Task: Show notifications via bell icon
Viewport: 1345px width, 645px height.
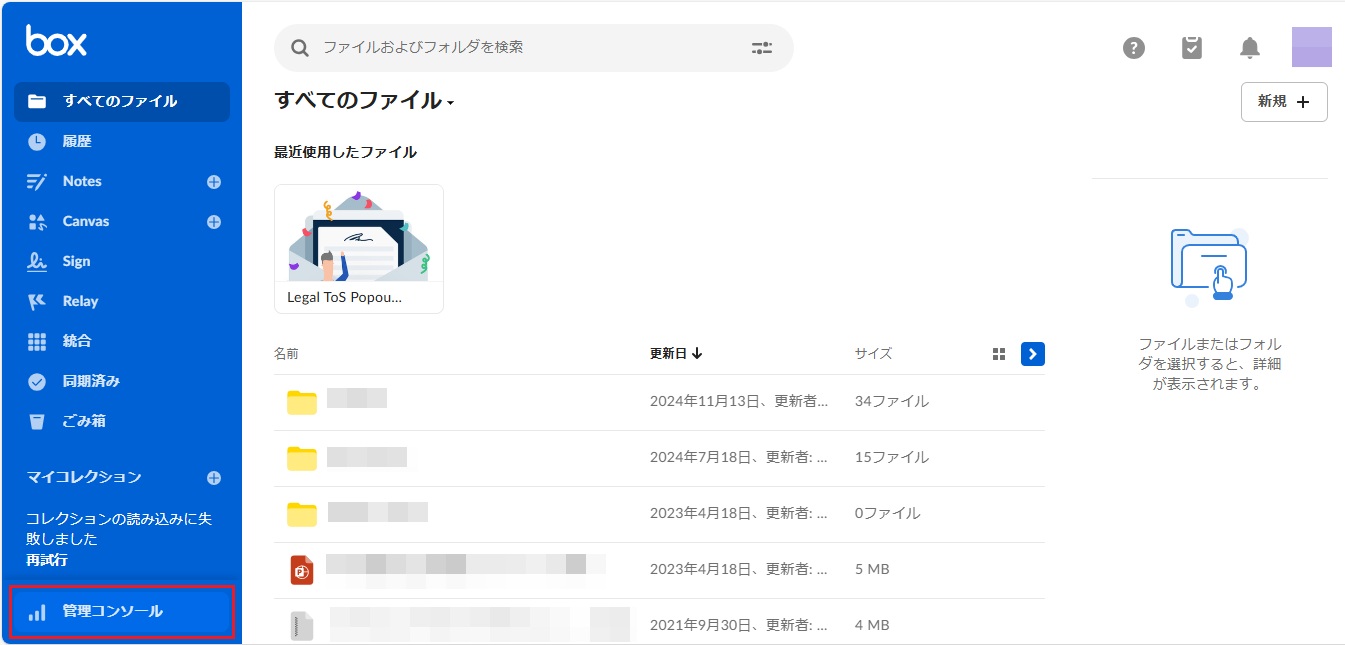Action: tap(1250, 48)
